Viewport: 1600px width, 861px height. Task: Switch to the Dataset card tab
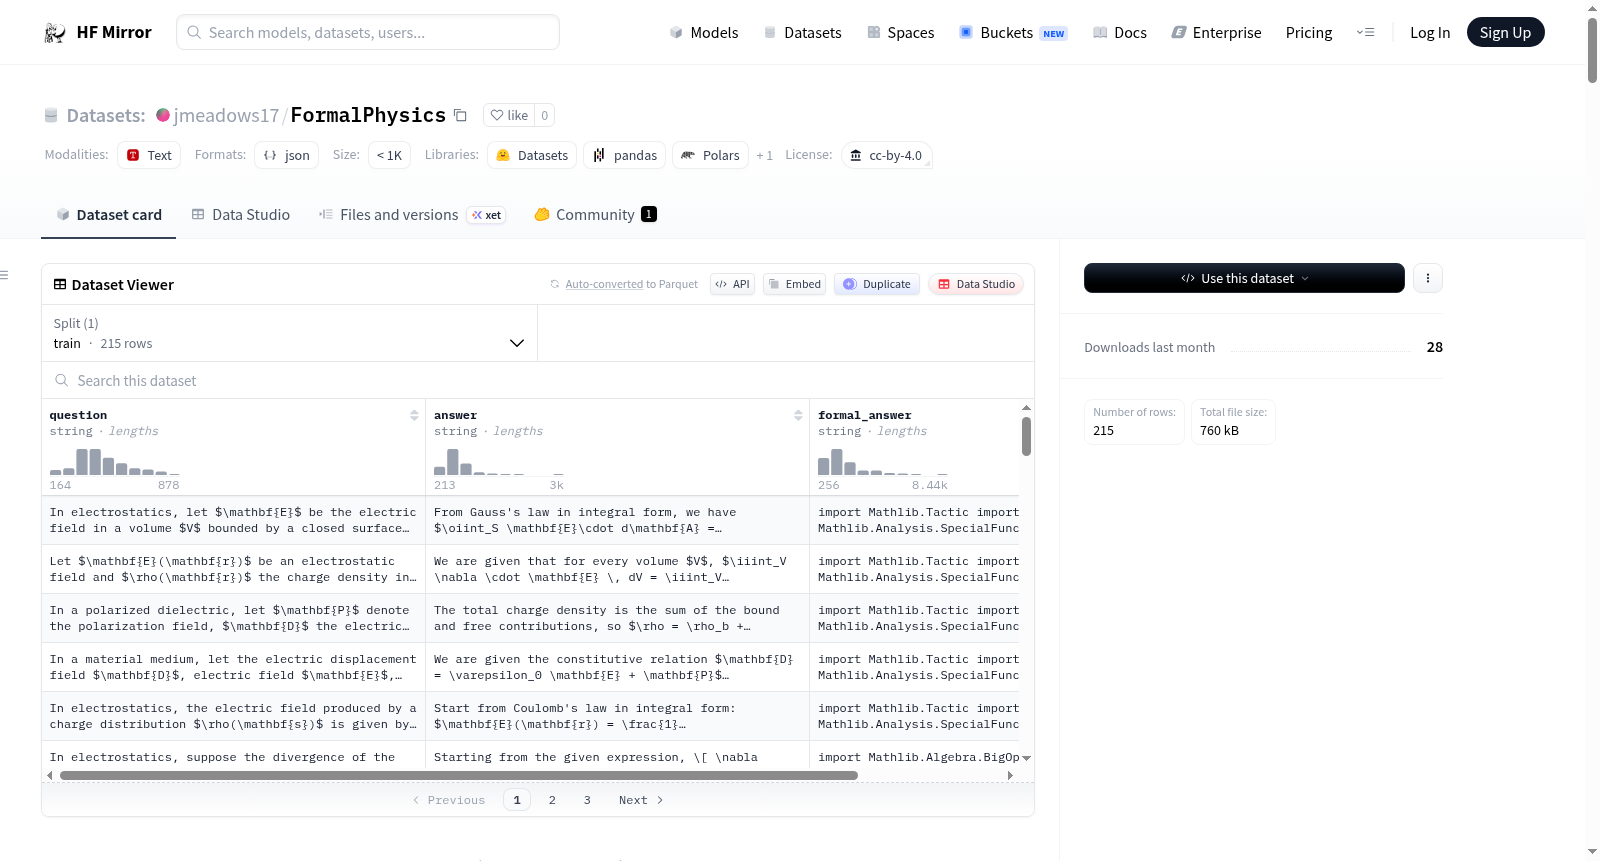coord(108,214)
